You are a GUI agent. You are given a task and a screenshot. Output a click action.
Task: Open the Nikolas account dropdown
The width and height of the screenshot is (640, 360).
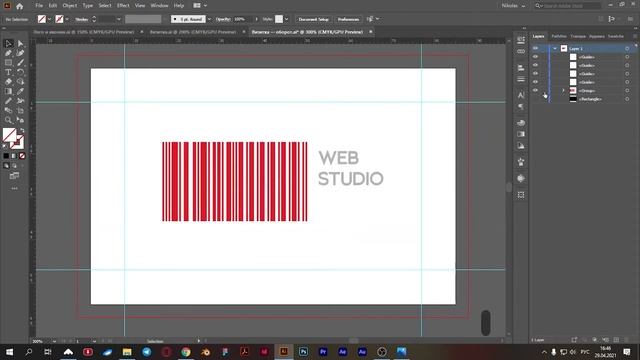[513, 6]
